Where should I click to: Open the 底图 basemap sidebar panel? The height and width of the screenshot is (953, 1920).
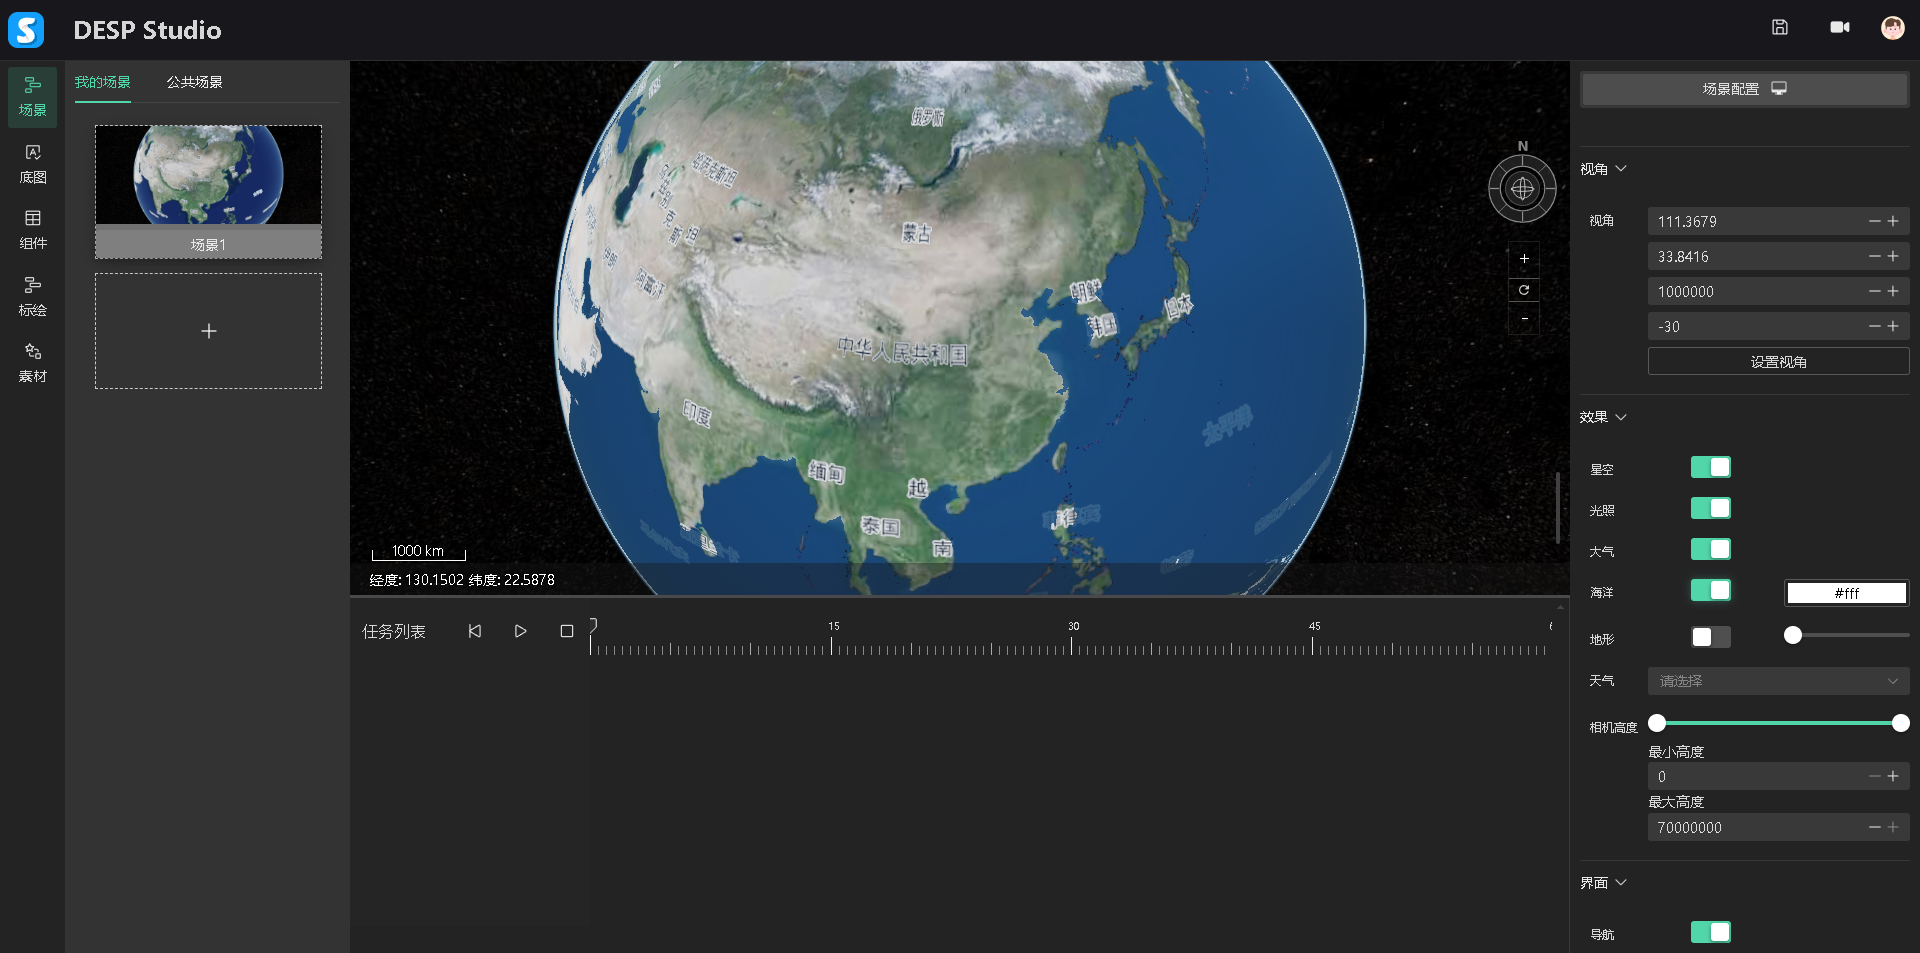[33, 164]
